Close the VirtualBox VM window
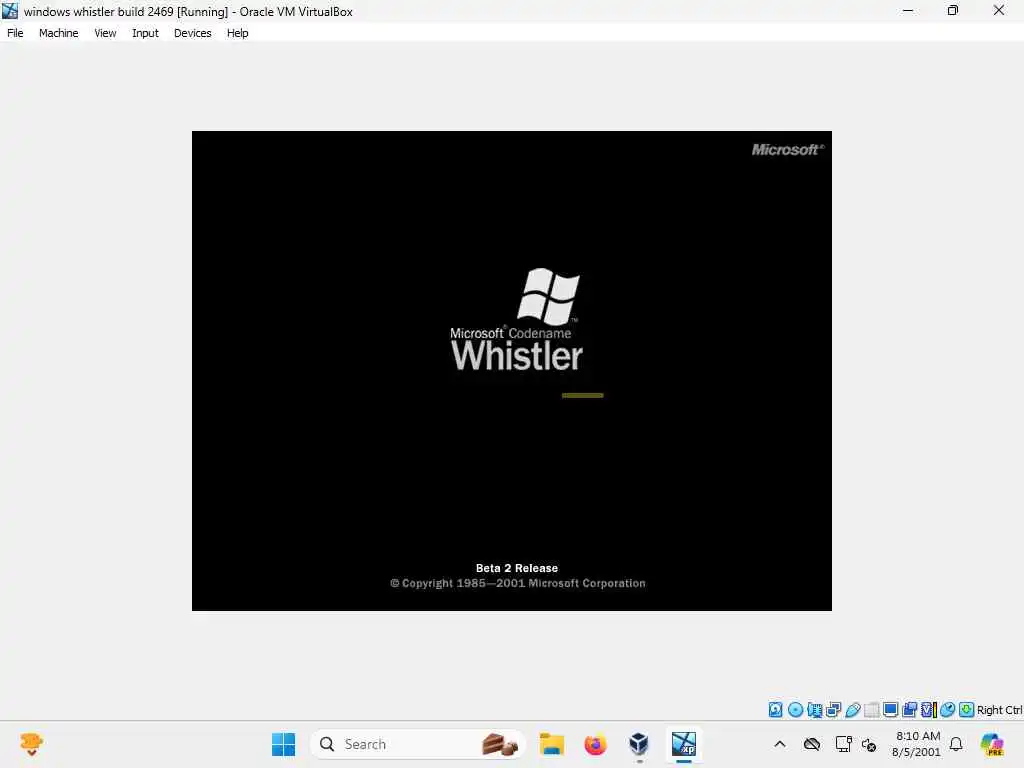 (x=999, y=10)
